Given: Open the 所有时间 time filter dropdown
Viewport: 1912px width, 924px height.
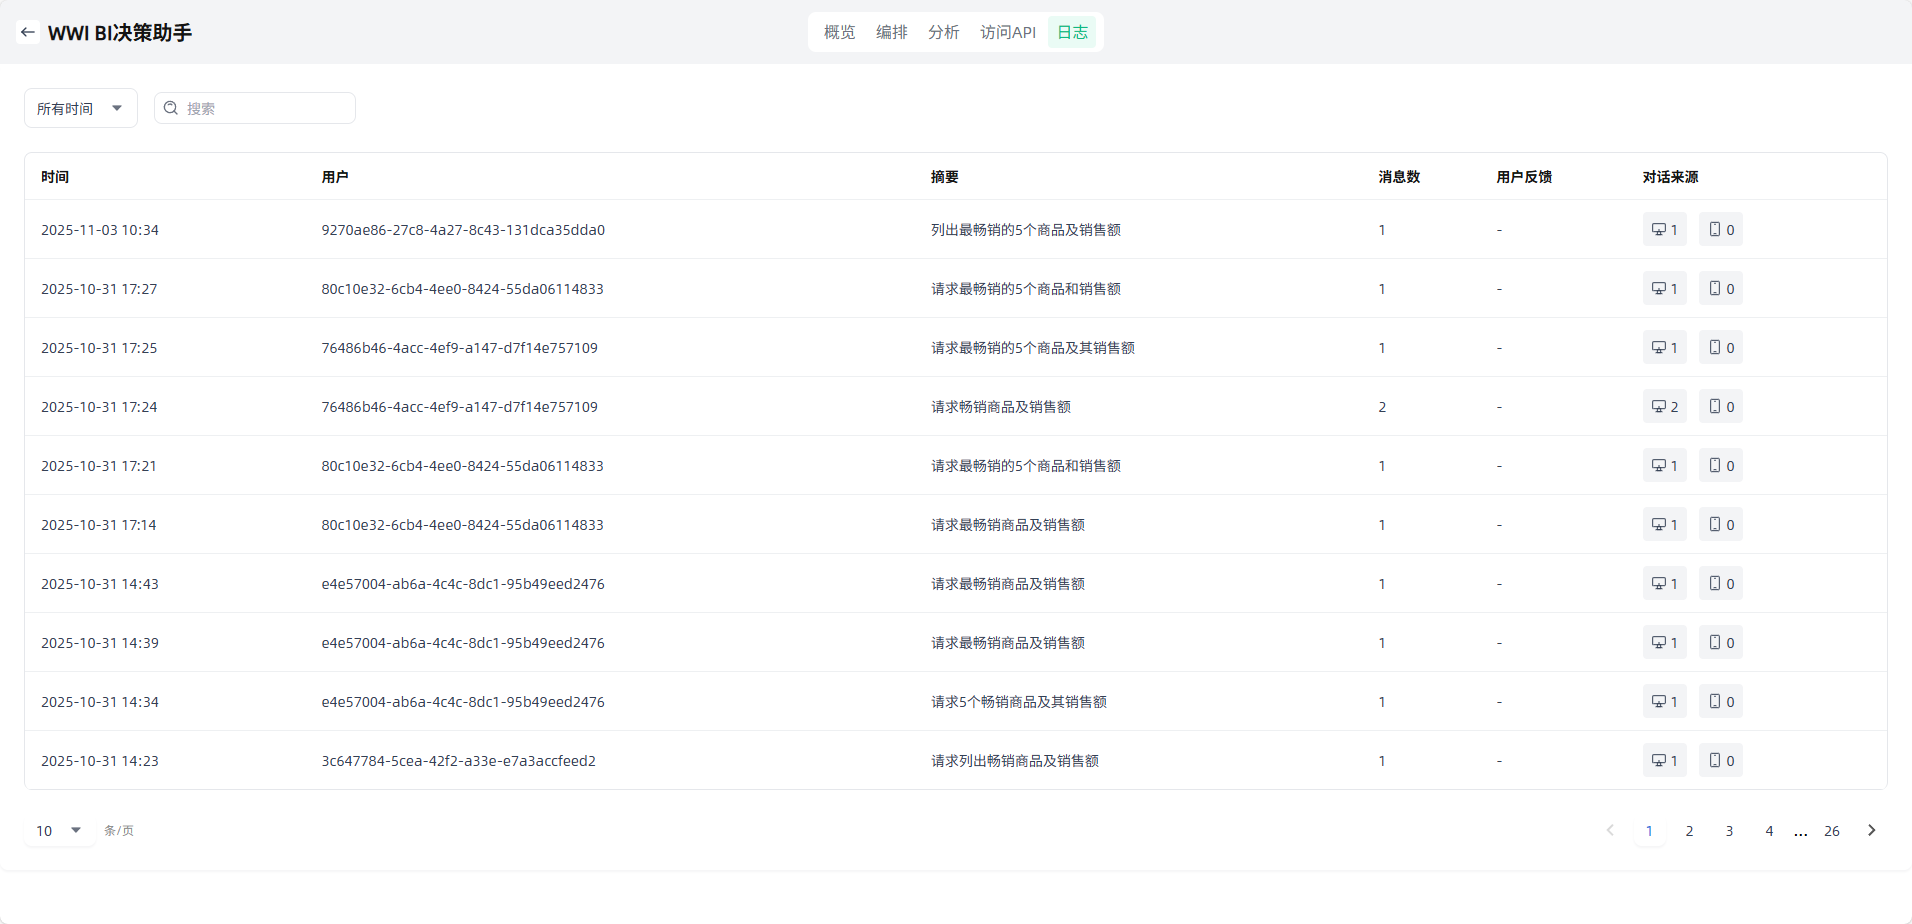Looking at the screenshot, I should pos(80,108).
